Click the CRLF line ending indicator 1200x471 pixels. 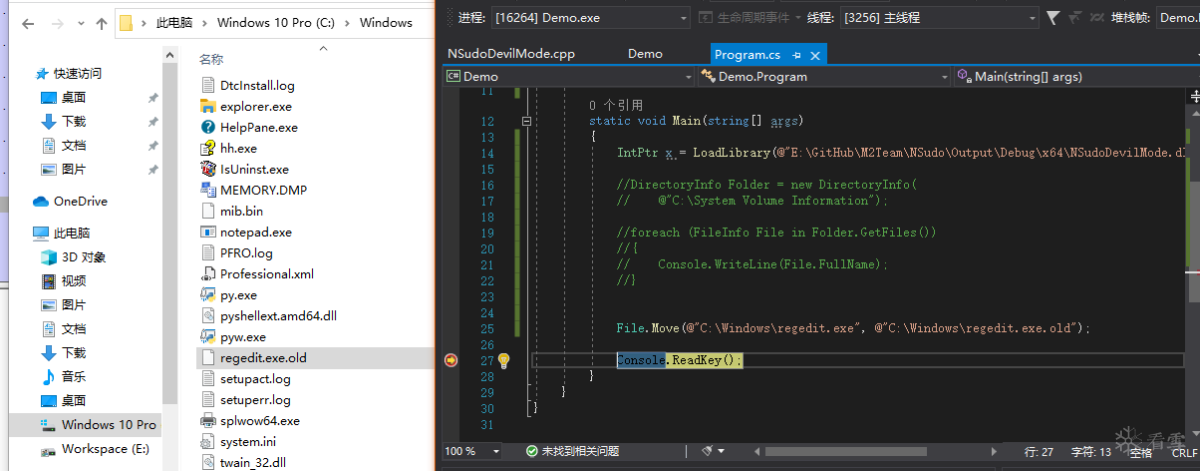(1184, 452)
